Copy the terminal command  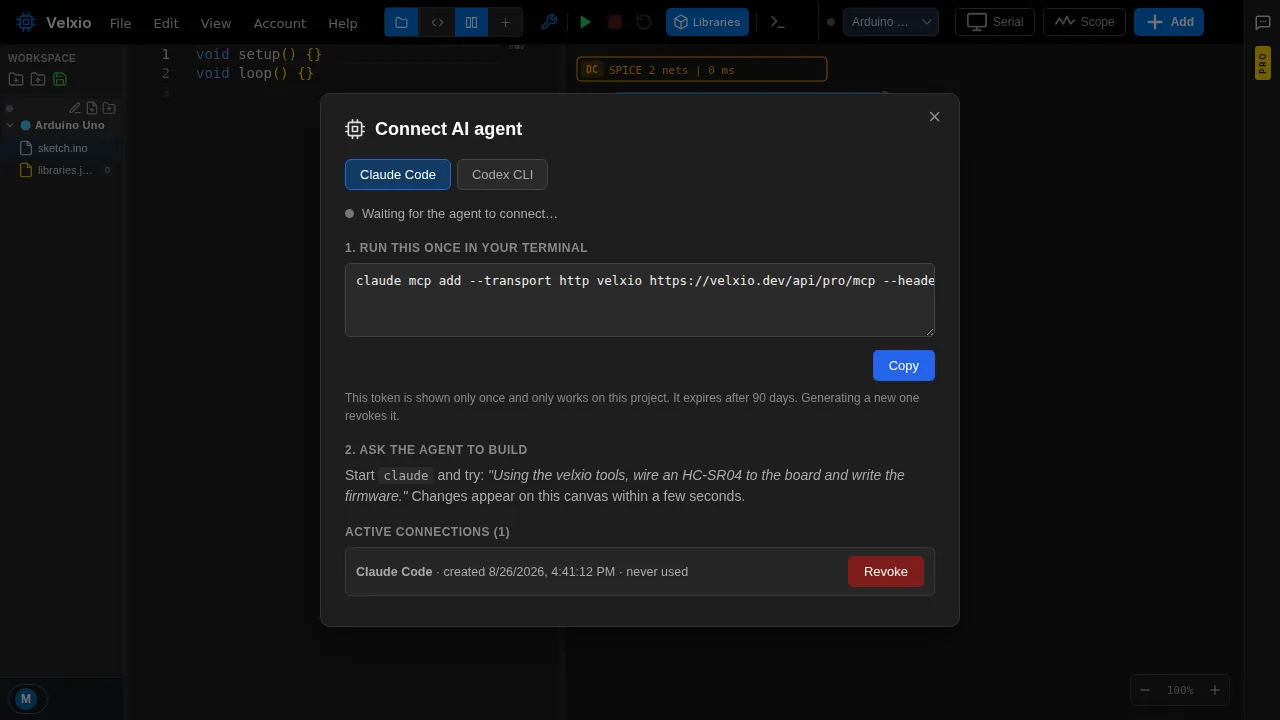pyautogui.click(x=904, y=365)
